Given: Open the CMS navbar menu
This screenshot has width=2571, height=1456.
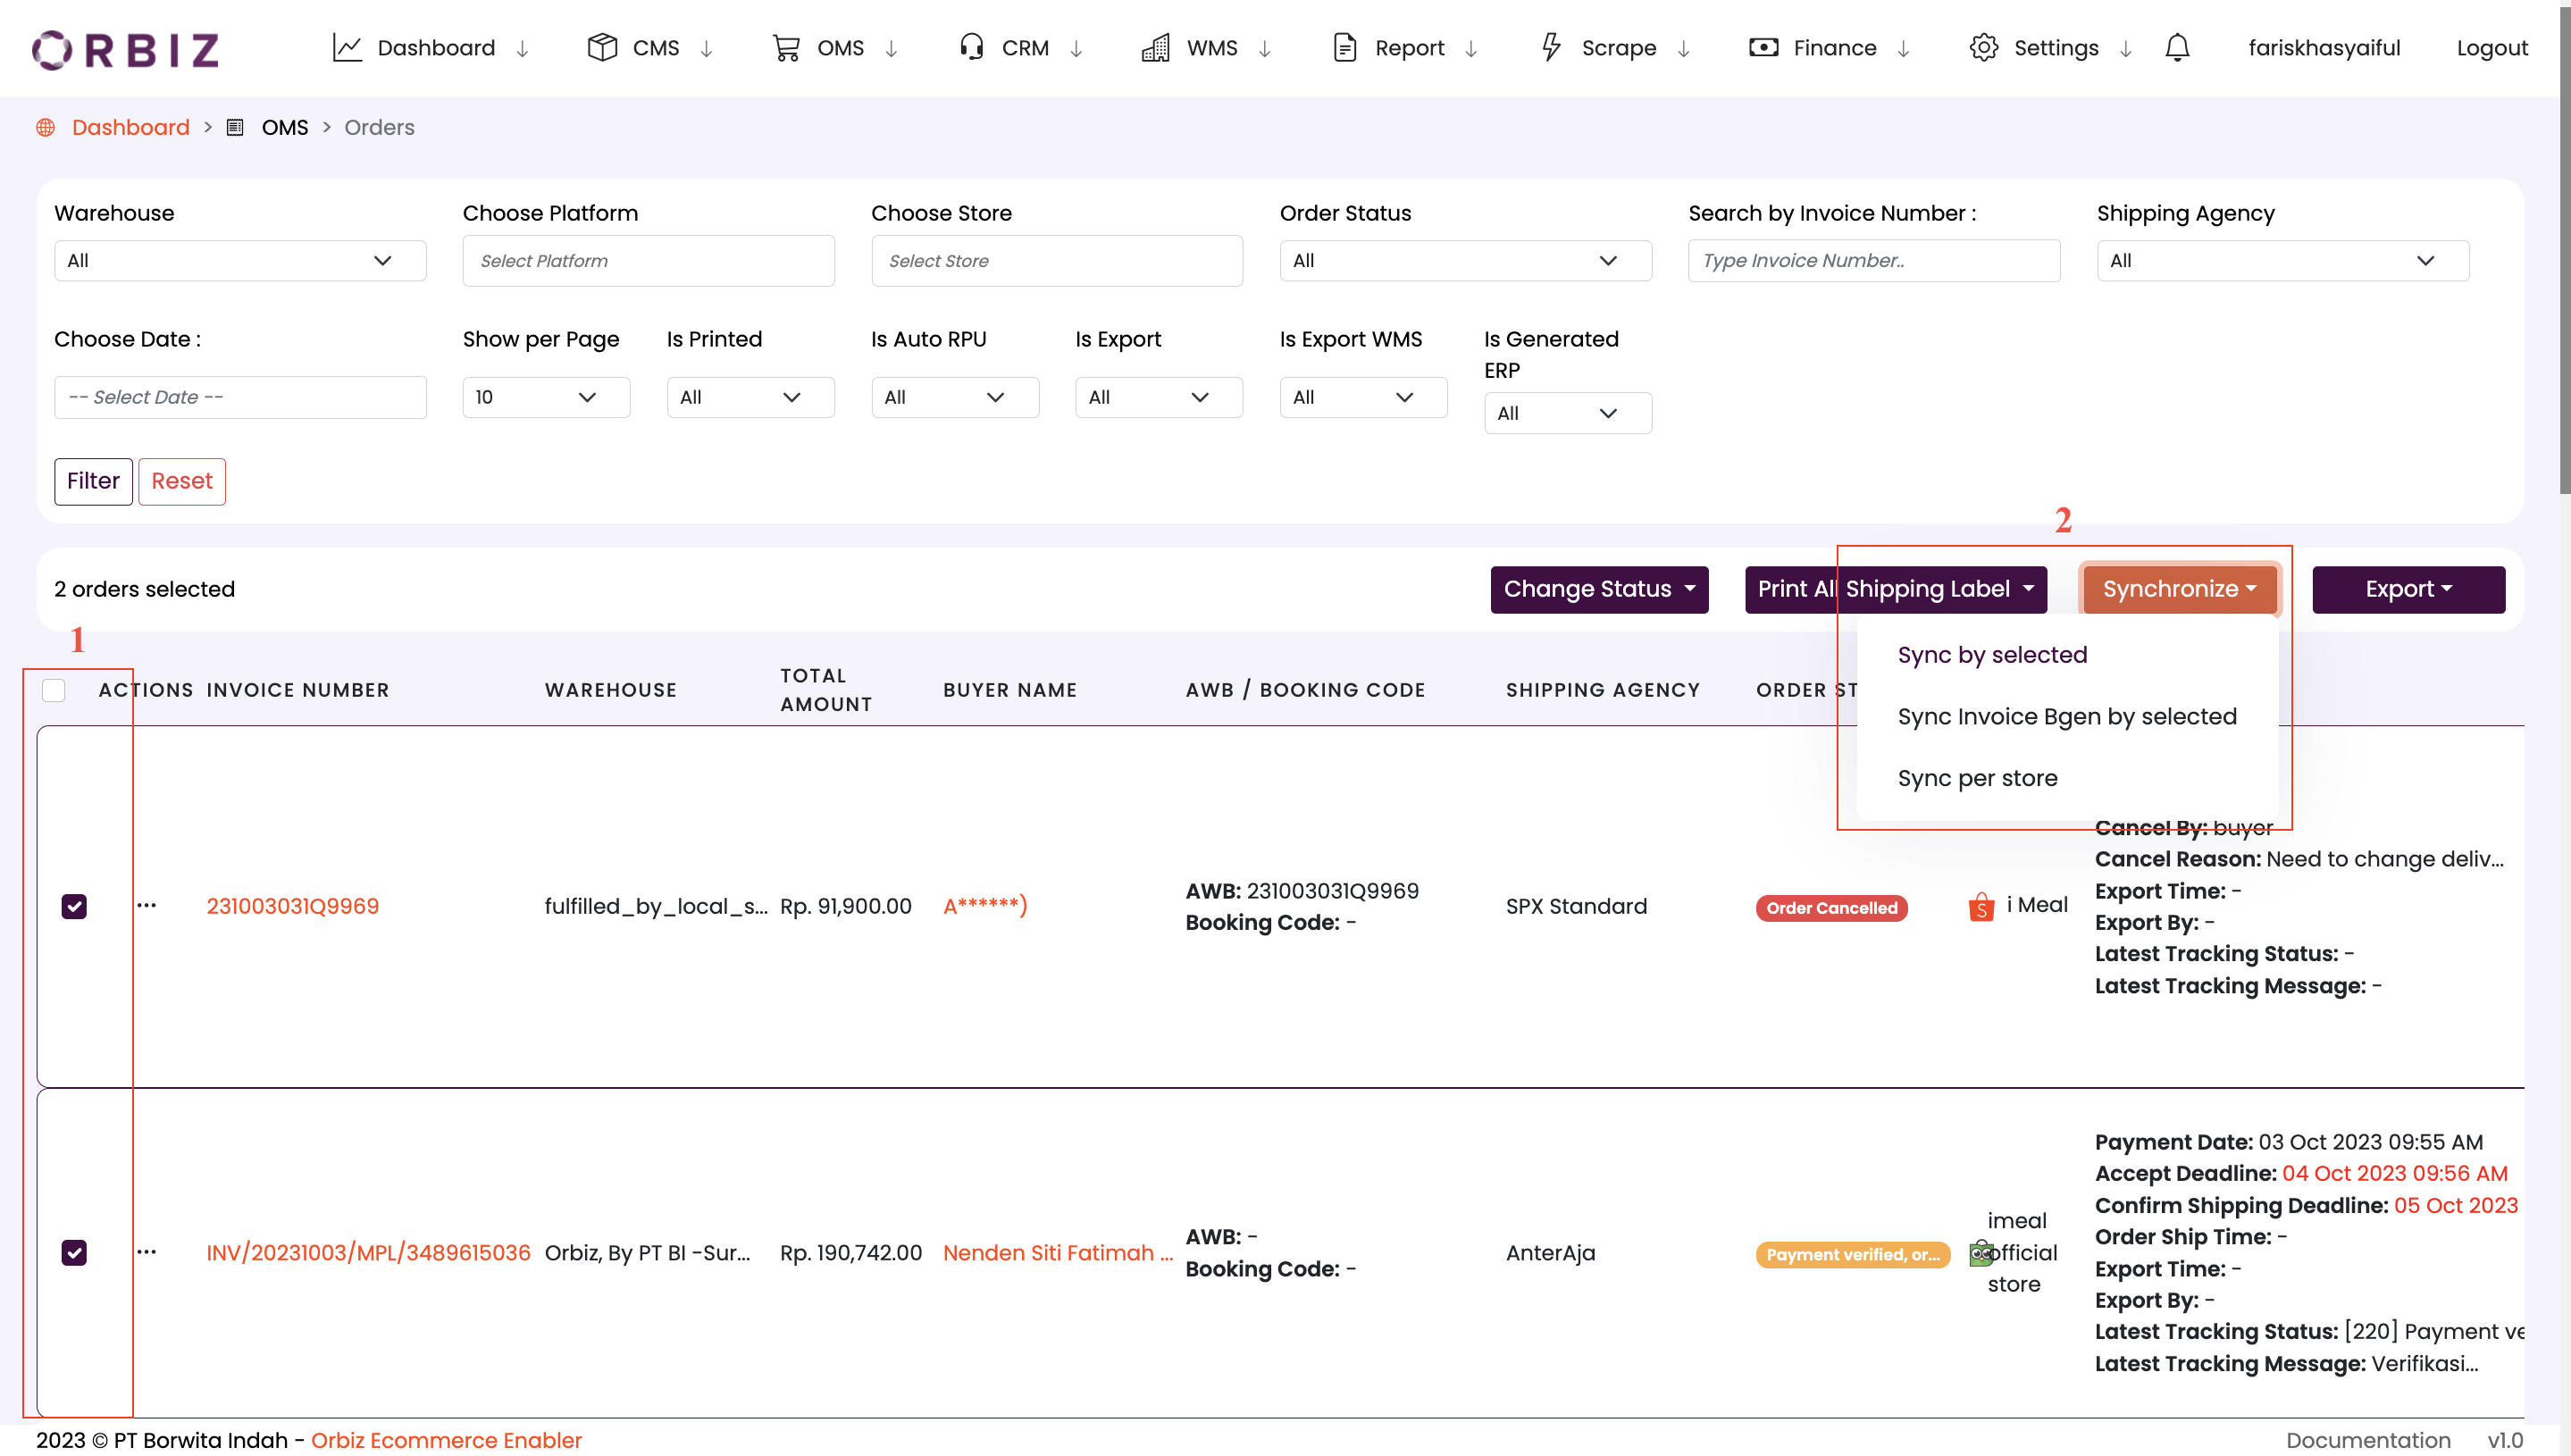Looking at the screenshot, I should (x=651, y=48).
